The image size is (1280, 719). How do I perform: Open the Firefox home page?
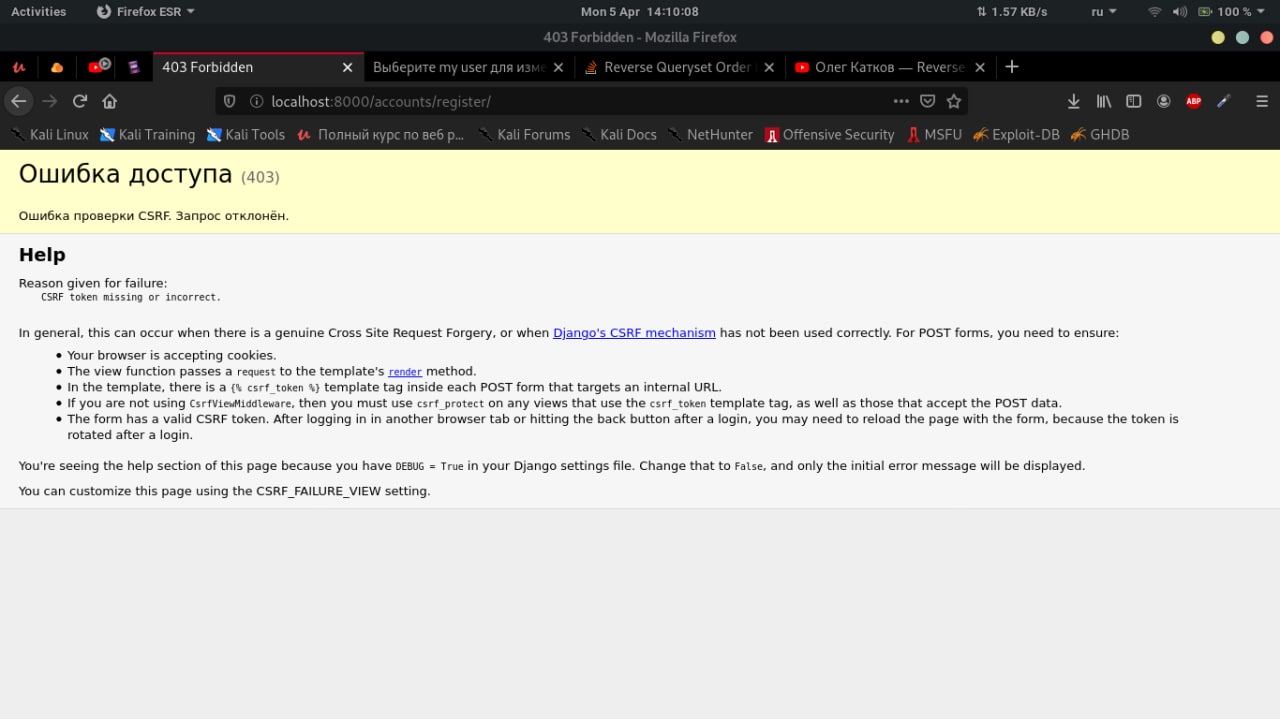(x=110, y=101)
